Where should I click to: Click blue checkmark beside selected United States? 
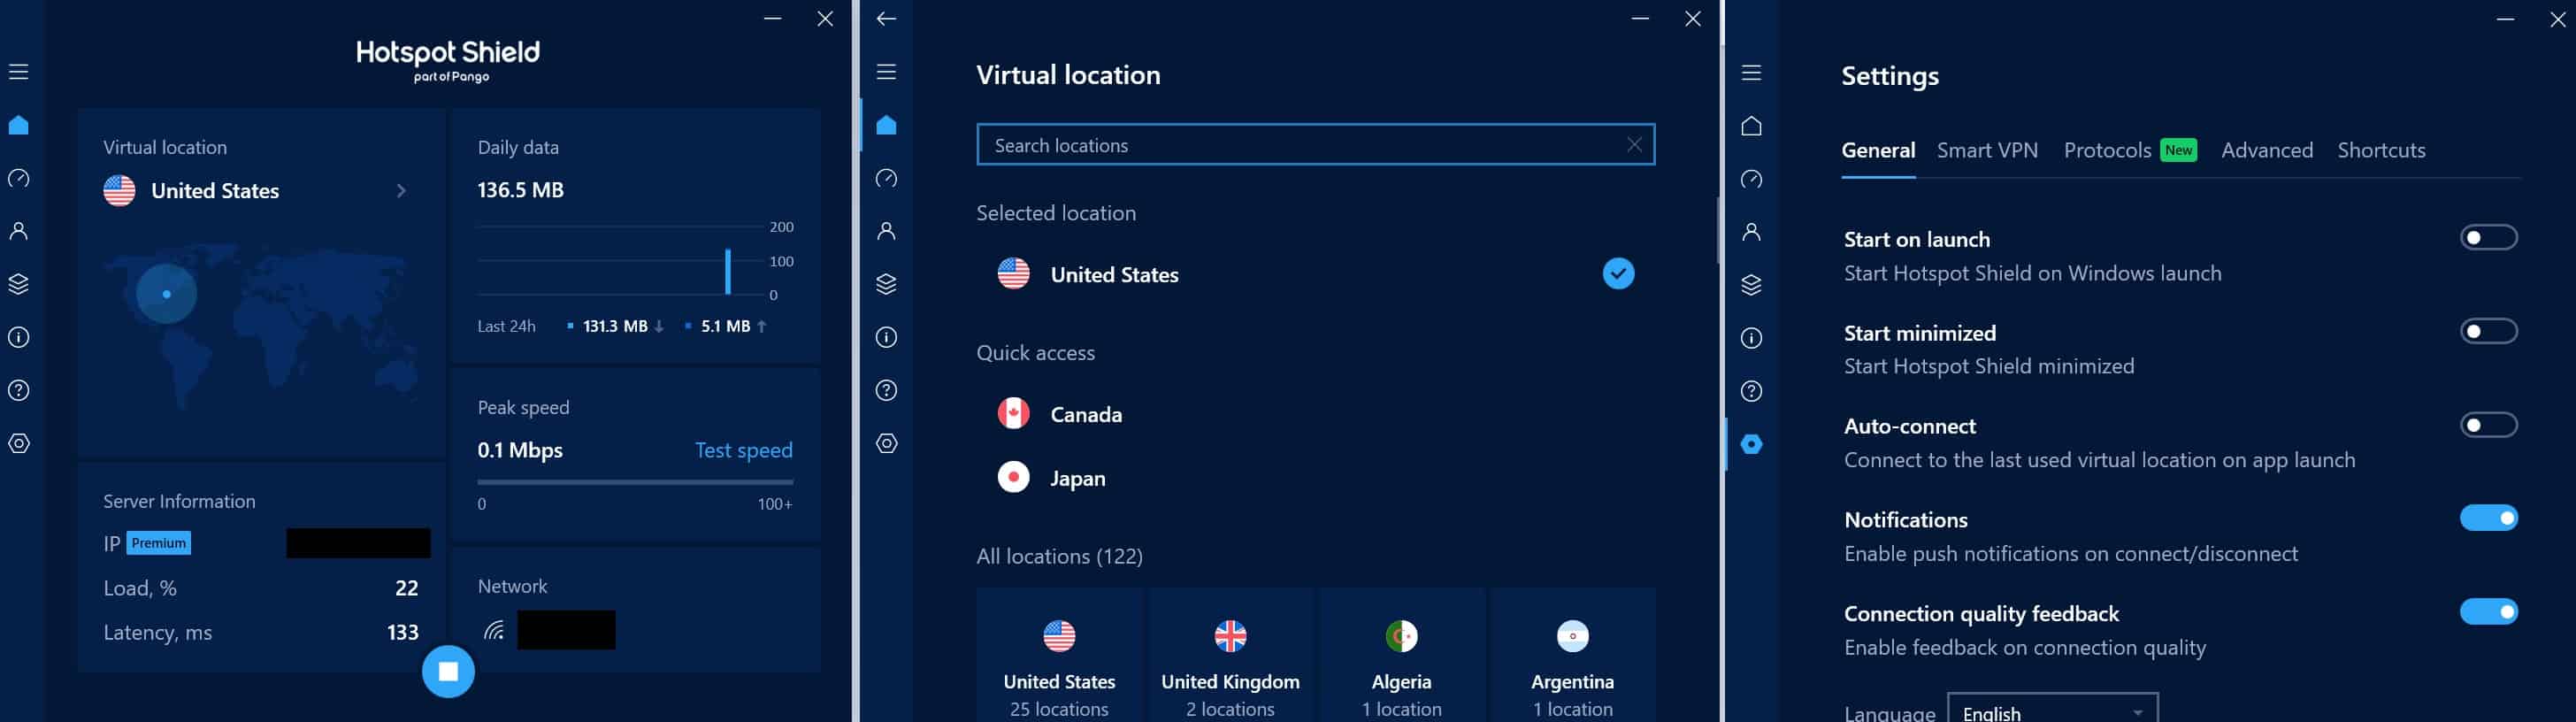[1618, 274]
